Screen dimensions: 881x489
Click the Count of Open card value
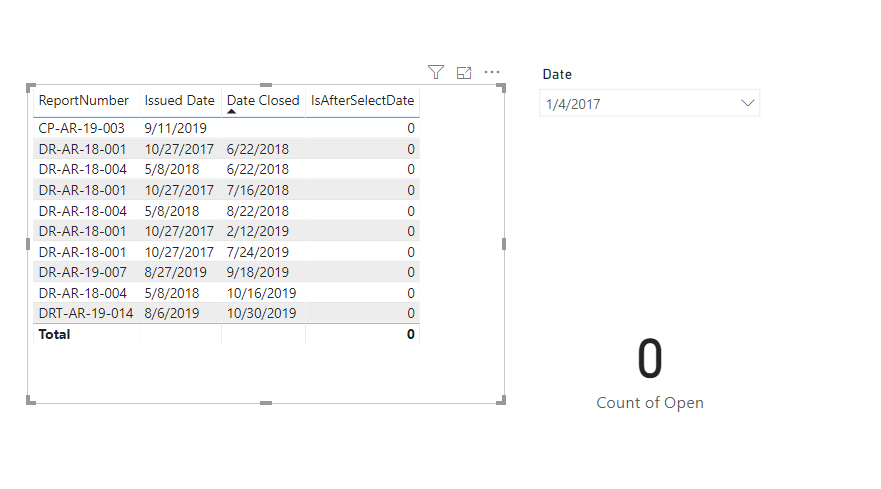point(650,358)
